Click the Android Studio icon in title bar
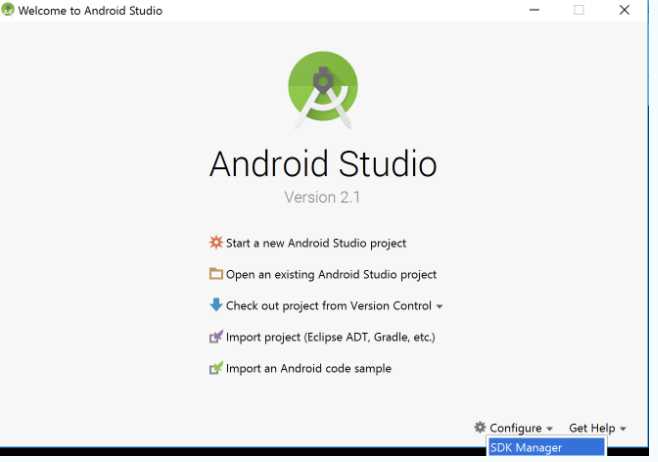Screen dimensions: 658x462 click(8, 10)
